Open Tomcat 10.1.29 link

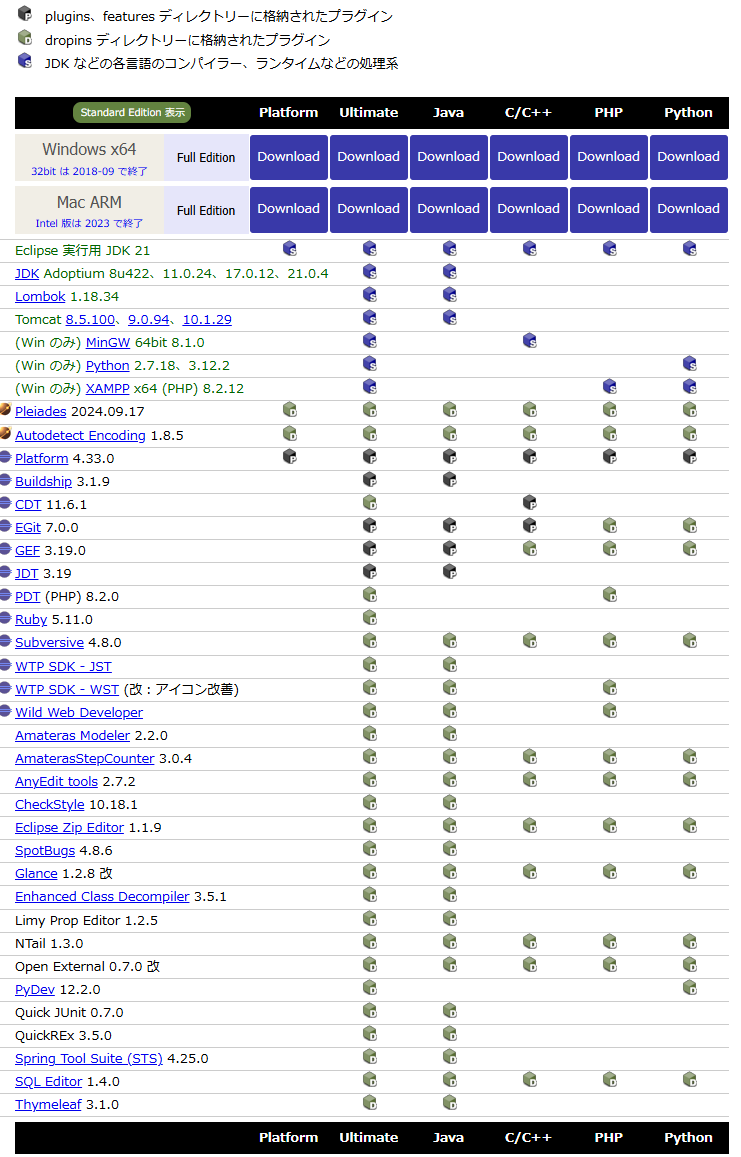pyautogui.click(x=207, y=320)
